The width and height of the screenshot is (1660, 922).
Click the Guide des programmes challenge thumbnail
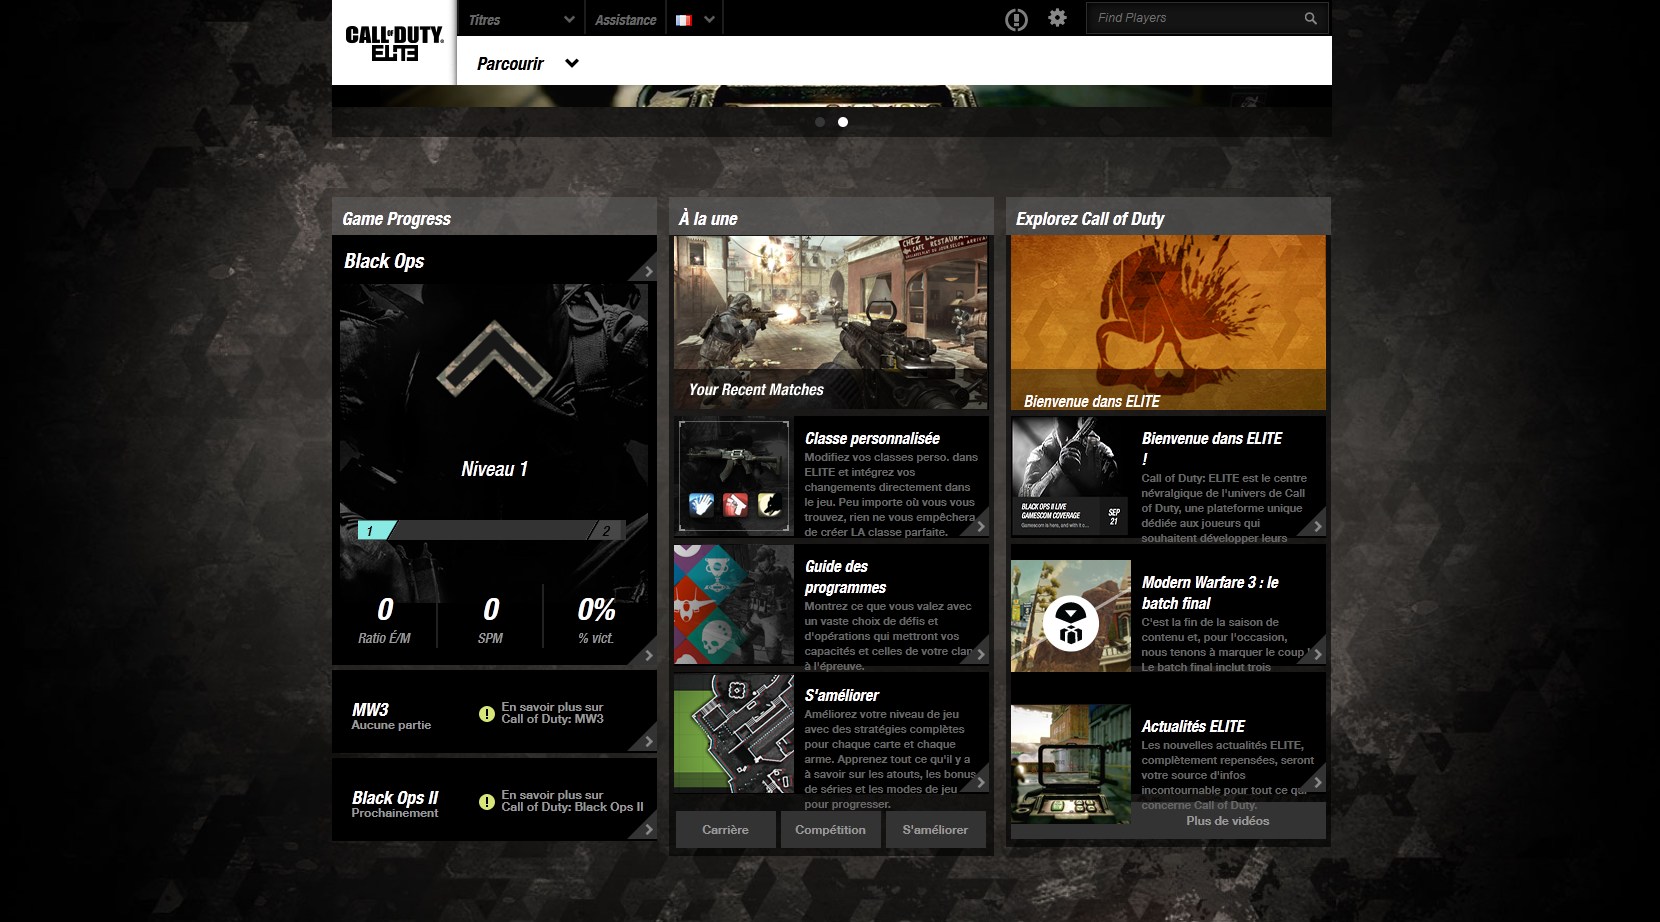coord(734,604)
